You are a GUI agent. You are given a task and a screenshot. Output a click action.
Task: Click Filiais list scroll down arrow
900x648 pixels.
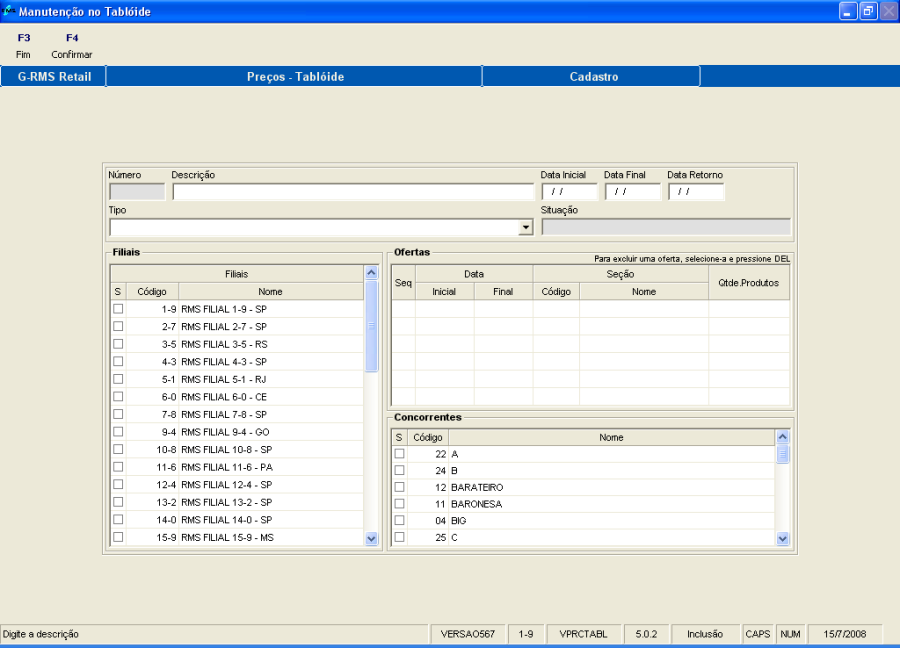pos(371,538)
